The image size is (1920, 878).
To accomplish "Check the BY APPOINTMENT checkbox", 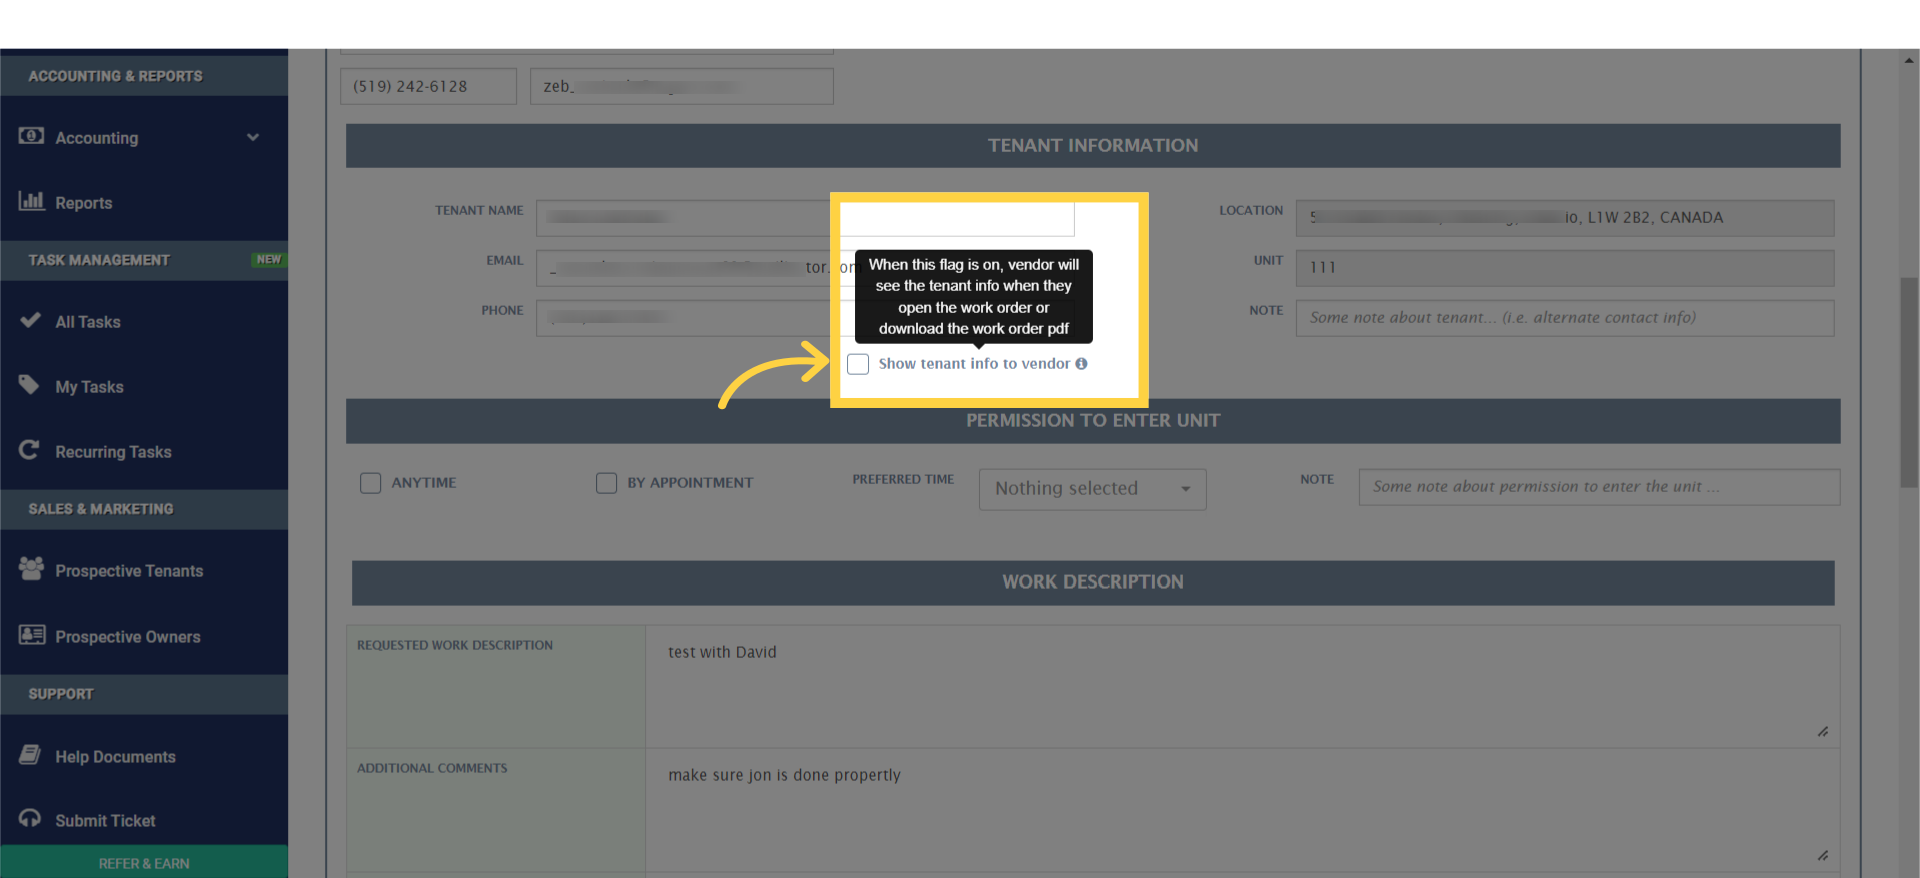I will [x=606, y=483].
